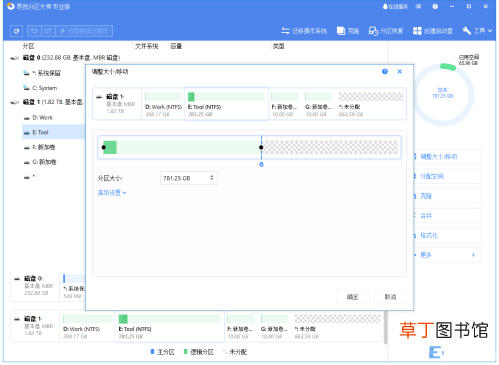The height and width of the screenshot is (365, 499).
Task: Select 系统保留 549 MB block in bottom disk map
Action: 73,287
